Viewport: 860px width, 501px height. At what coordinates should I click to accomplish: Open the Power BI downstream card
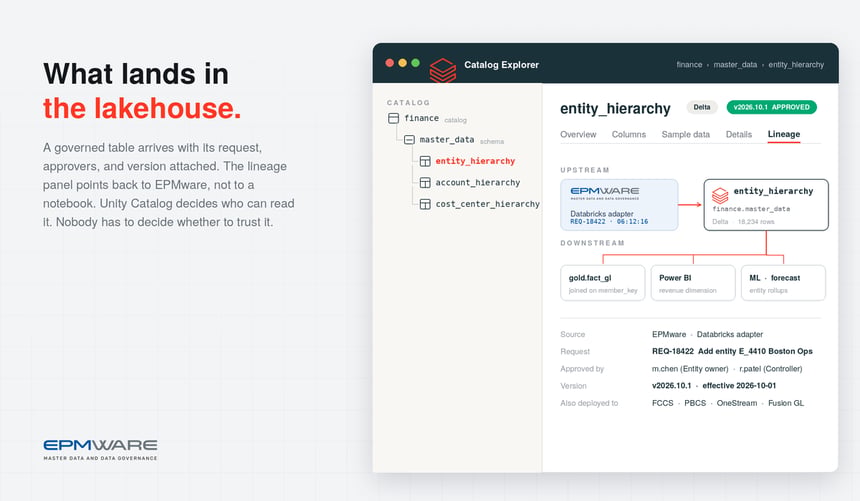click(x=693, y=283)
